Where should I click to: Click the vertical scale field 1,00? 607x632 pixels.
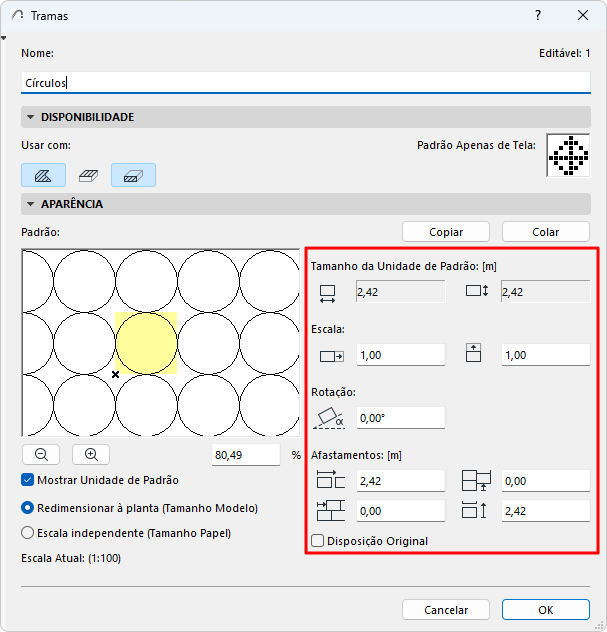(546, 355)
